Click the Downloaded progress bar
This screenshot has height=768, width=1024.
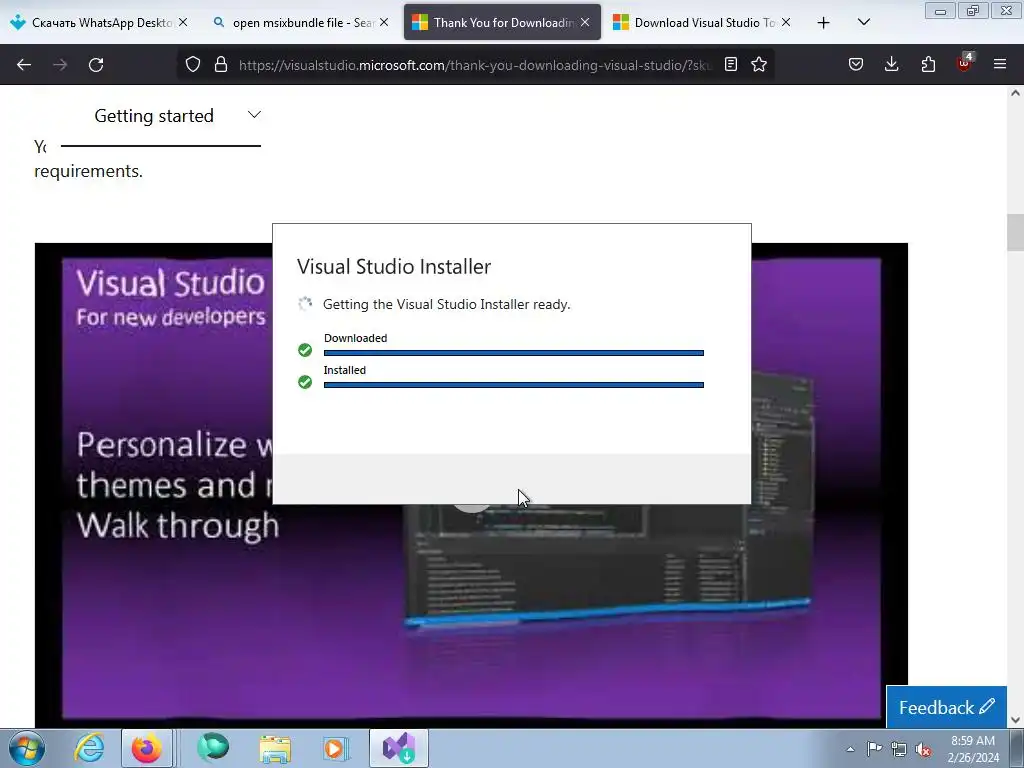[x=513, y=353]
